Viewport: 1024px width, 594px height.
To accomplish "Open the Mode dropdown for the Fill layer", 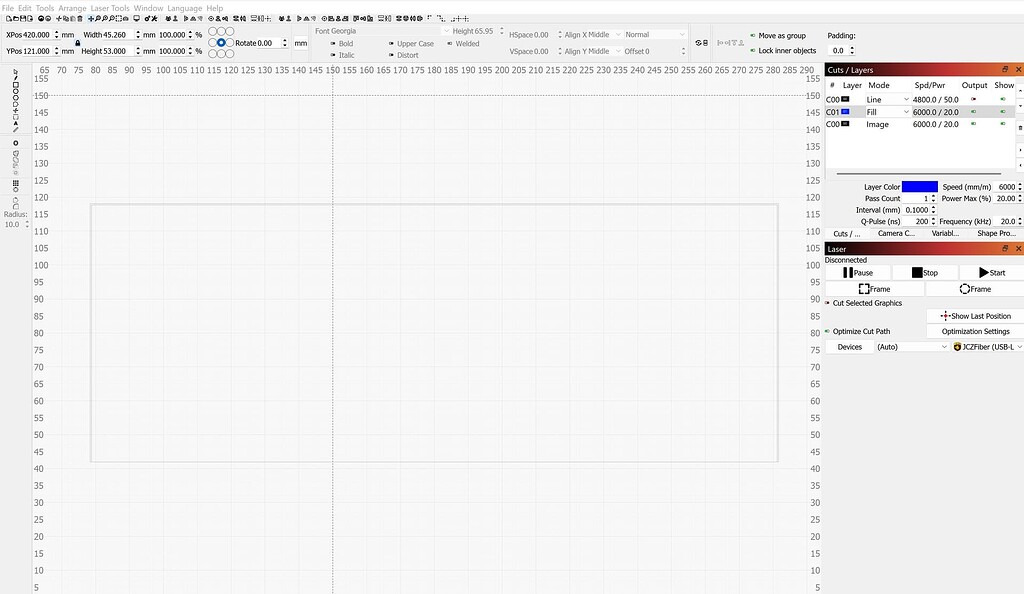I will click(907, 111).
